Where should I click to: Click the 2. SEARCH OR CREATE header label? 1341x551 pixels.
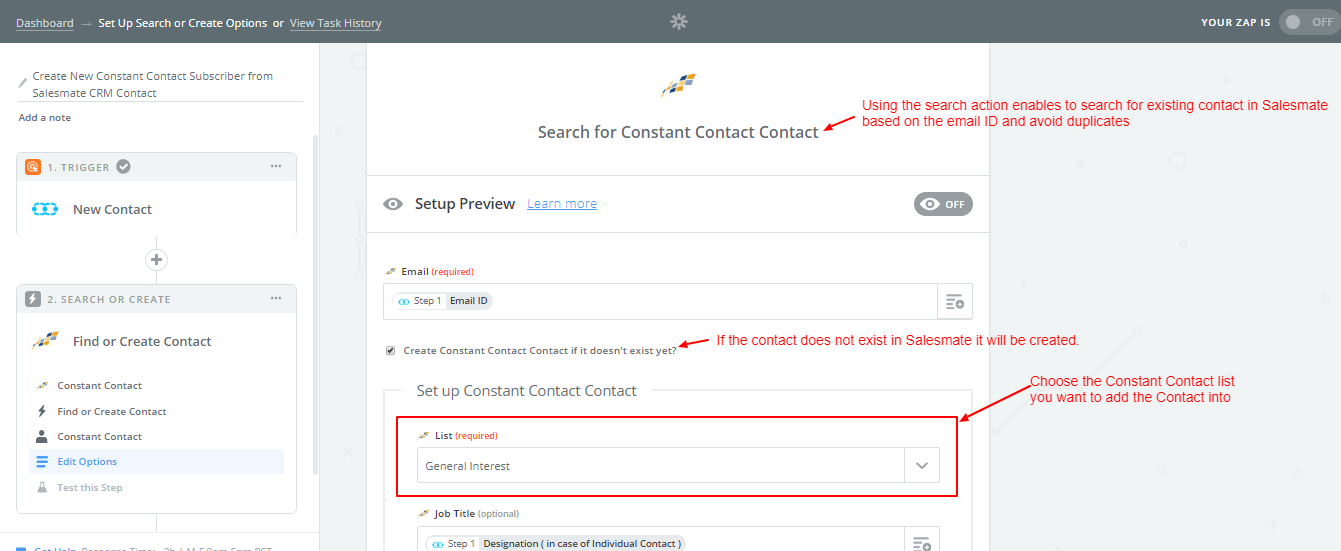point(109,300)
